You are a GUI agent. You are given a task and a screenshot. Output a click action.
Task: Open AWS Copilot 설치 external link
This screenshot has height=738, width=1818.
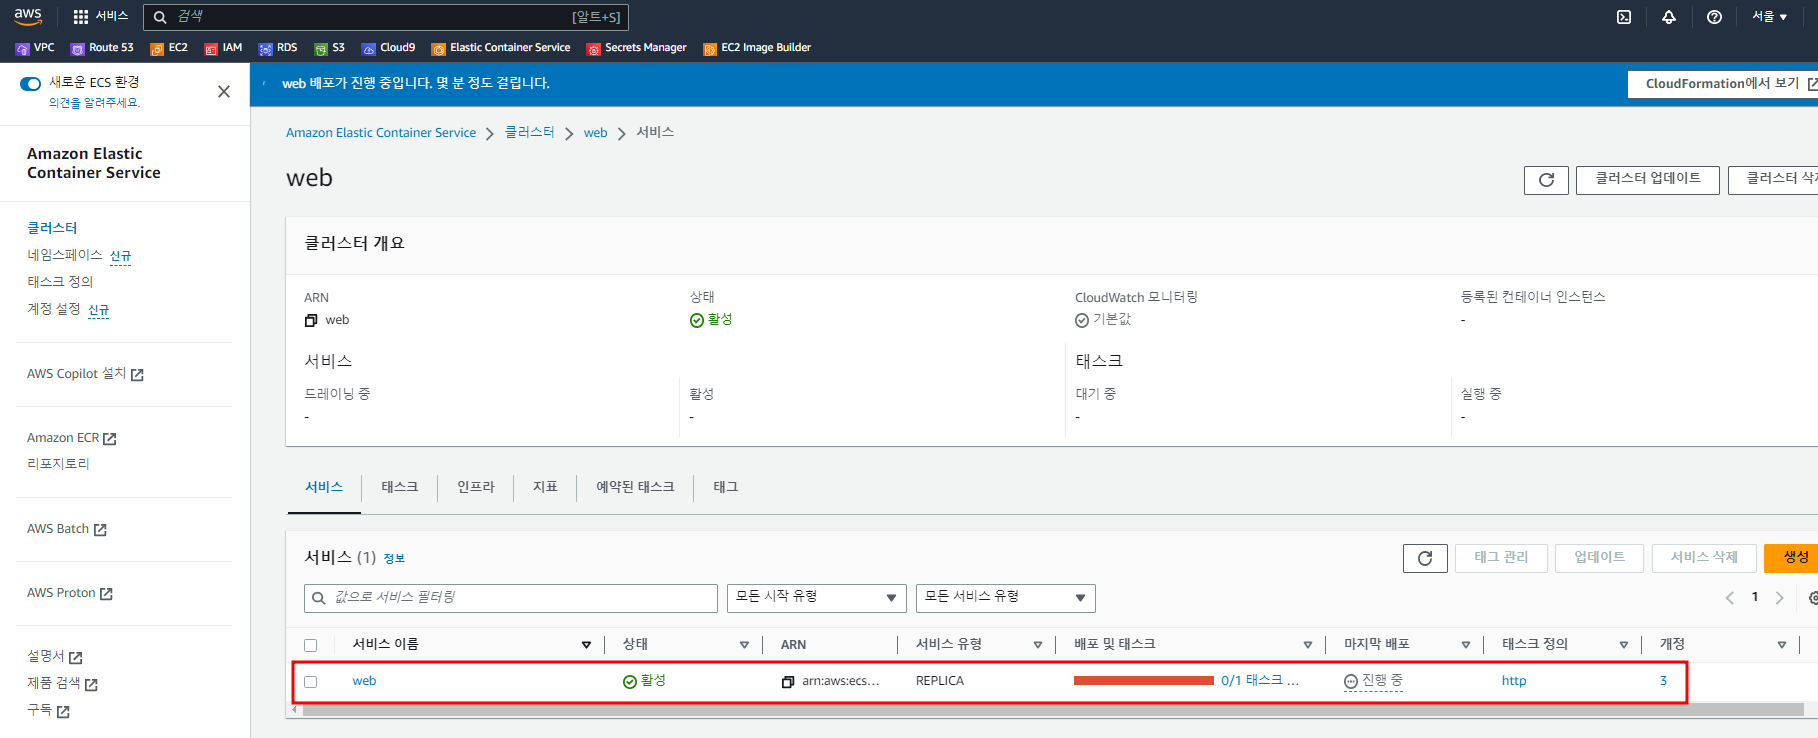coord(85,374)
